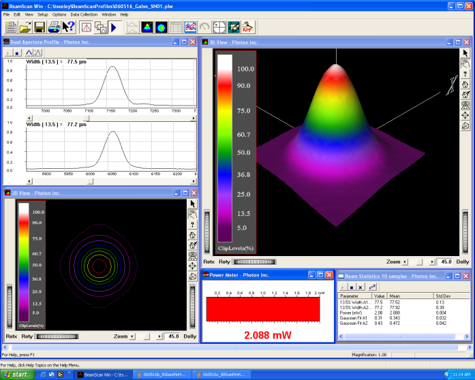Click double Gaussian curve icon in Dual Aperture Profile

tap(37, 53)
